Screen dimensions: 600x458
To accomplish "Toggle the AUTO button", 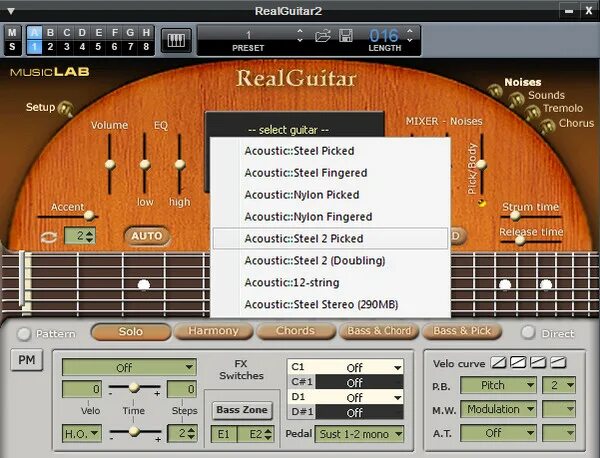I will point(147,236).
